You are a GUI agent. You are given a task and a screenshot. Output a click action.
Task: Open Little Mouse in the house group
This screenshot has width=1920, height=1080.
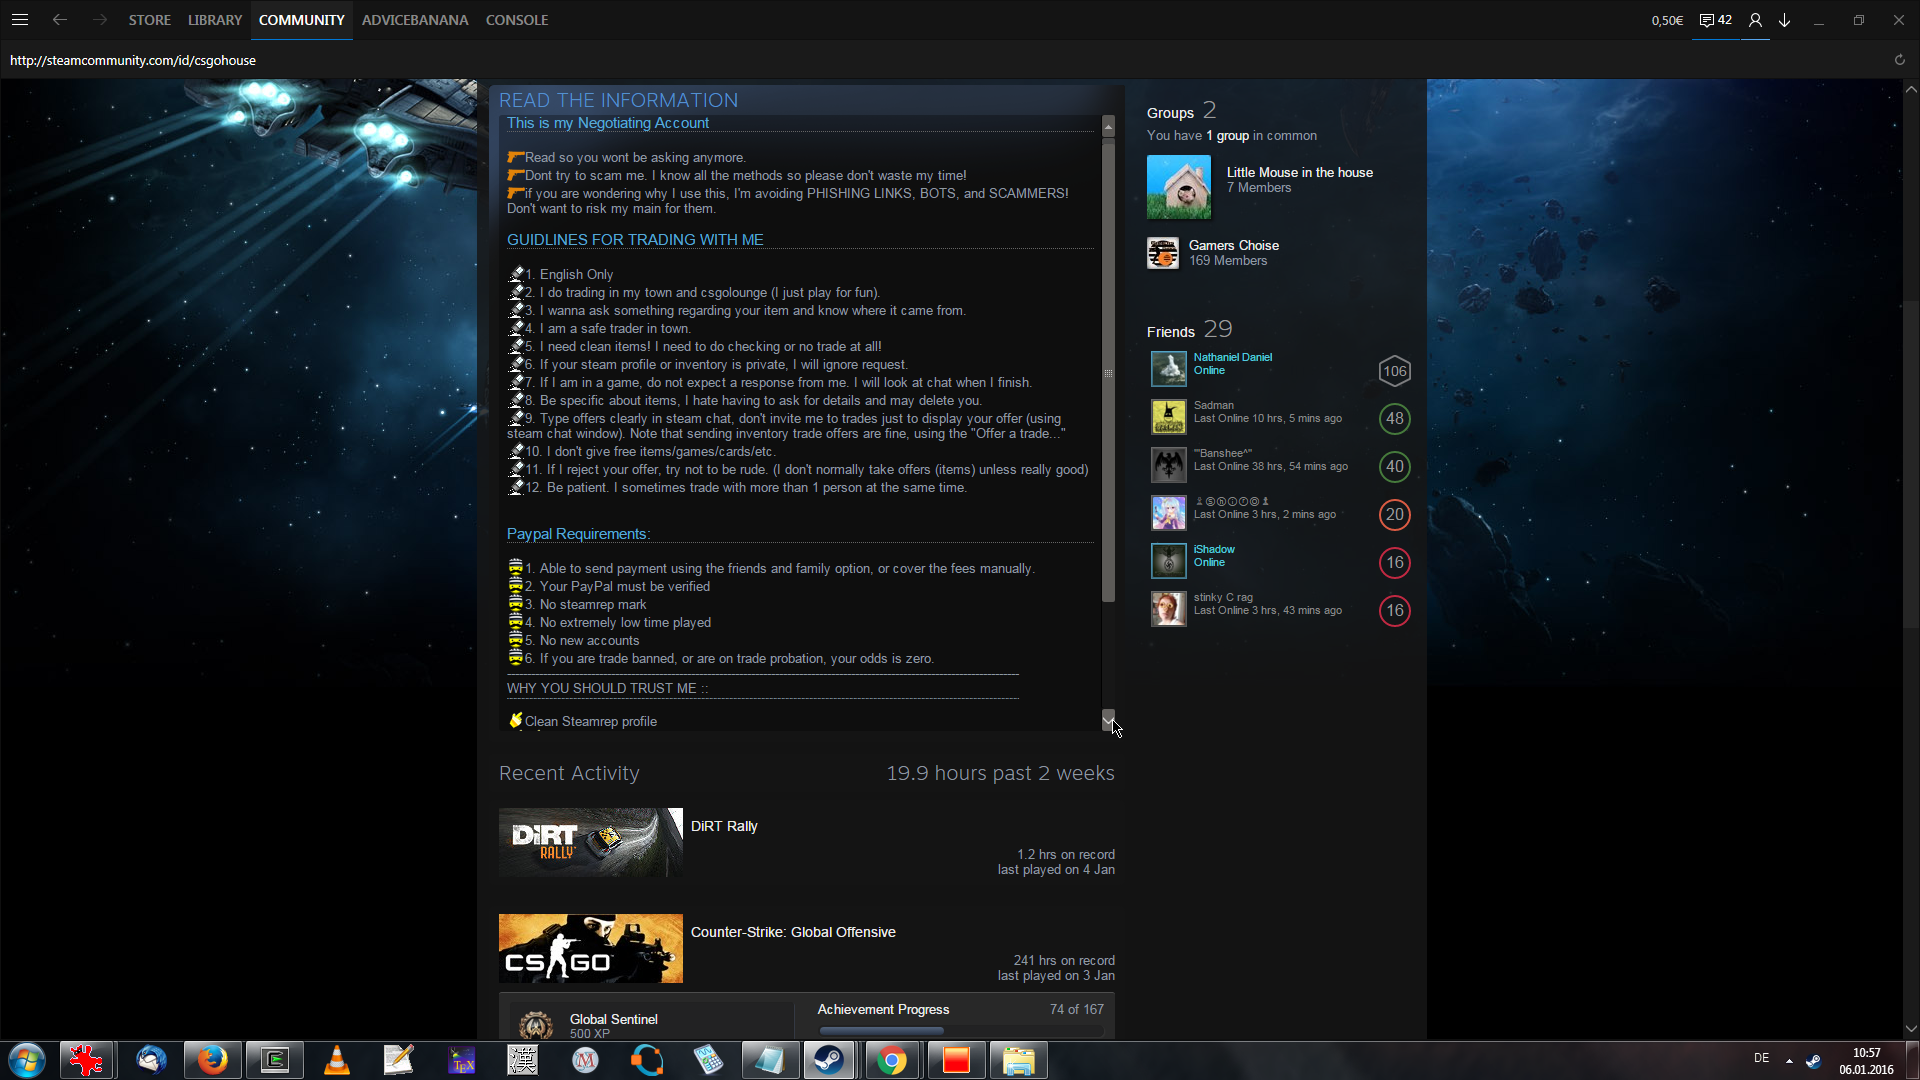[x=1299, y=172]
